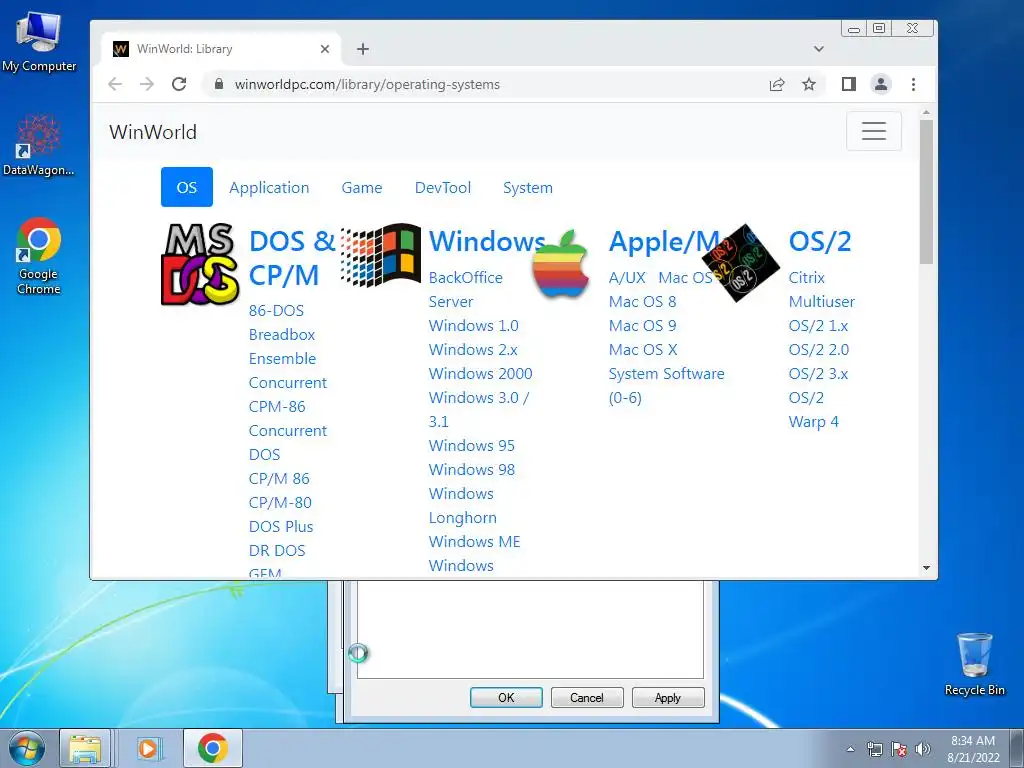Share this page from address bar
This screenshot has width=1024, height=768.
click(x=776, y=84)
